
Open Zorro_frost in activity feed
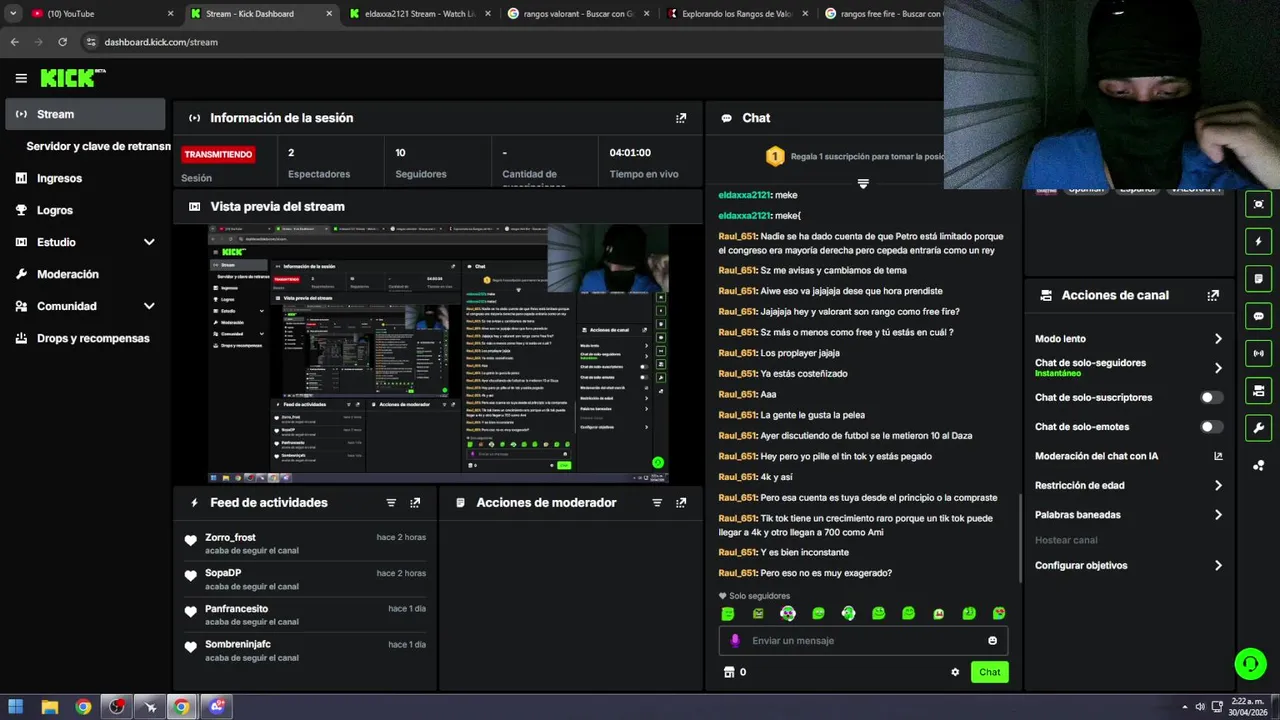pos(230,538)
